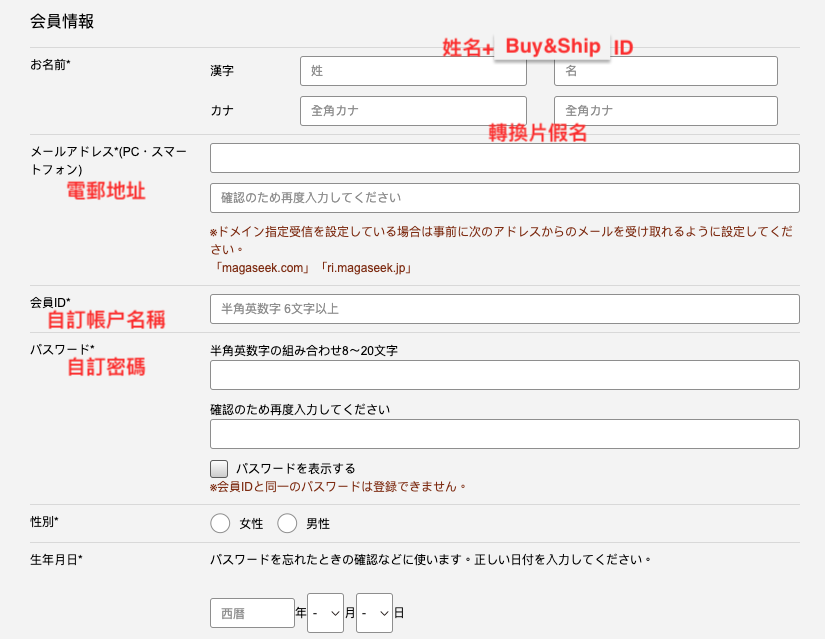This screenshot has height=639, width=825.
Task: Focus the right 全角カナ given name field
Action: pyautogui.click(x=665, y=111)
